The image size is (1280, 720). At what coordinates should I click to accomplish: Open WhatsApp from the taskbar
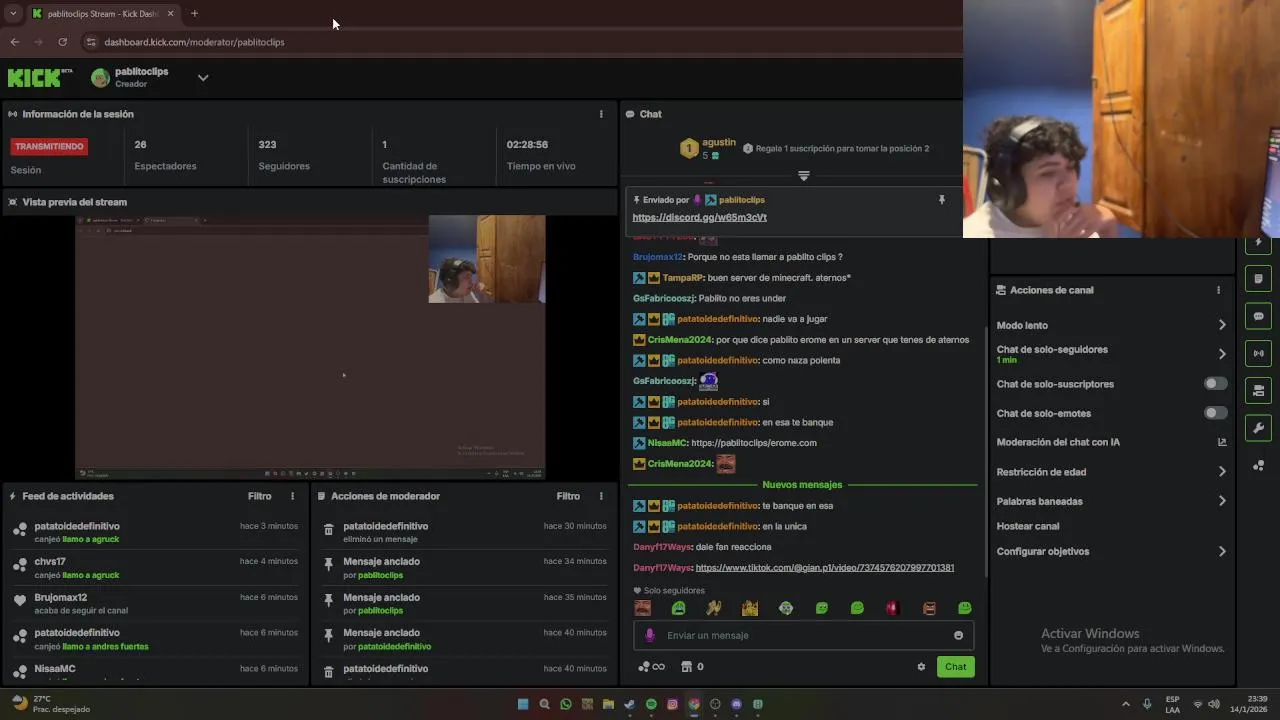point(566,704)
